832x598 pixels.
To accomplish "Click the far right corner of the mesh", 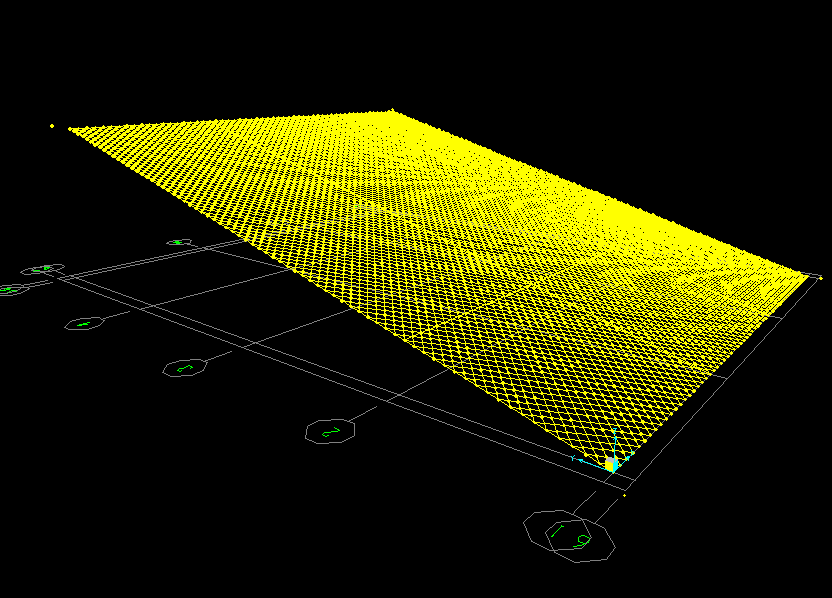I will pos(806,274).
